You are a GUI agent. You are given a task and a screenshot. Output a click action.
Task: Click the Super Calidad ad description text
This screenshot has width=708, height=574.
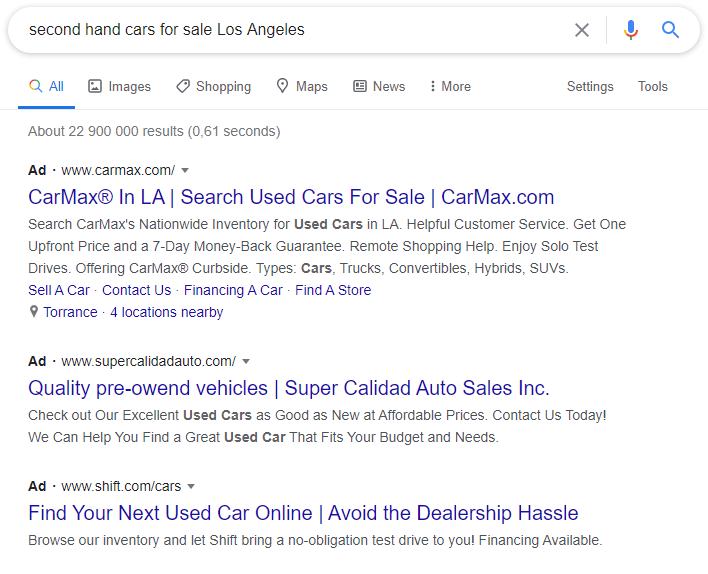[x=317, y=426]
